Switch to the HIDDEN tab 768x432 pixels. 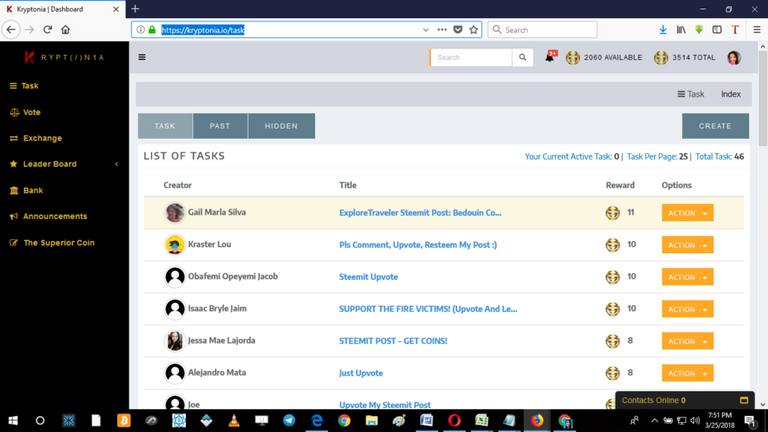pos(281,126)
